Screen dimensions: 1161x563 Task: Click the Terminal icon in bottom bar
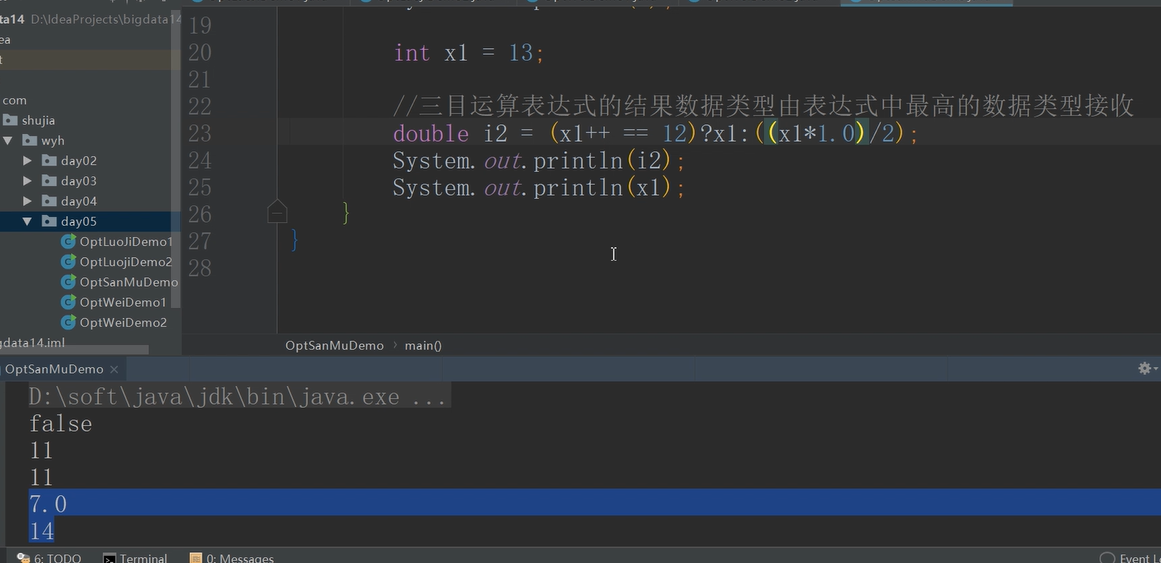(x=109, y=559)
